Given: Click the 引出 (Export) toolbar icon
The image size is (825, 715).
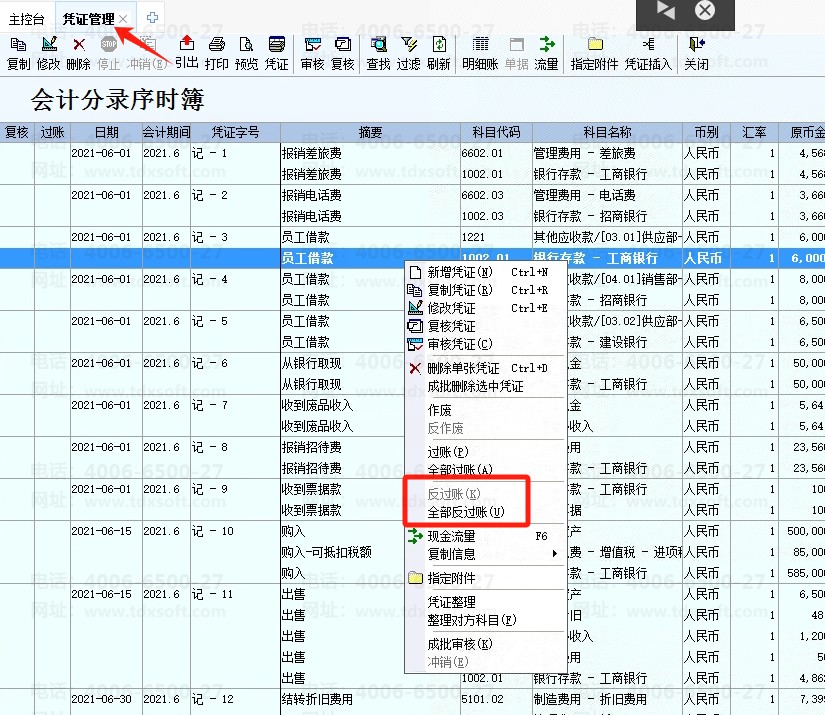Looking at the screenshot, I should click(187, 52).
